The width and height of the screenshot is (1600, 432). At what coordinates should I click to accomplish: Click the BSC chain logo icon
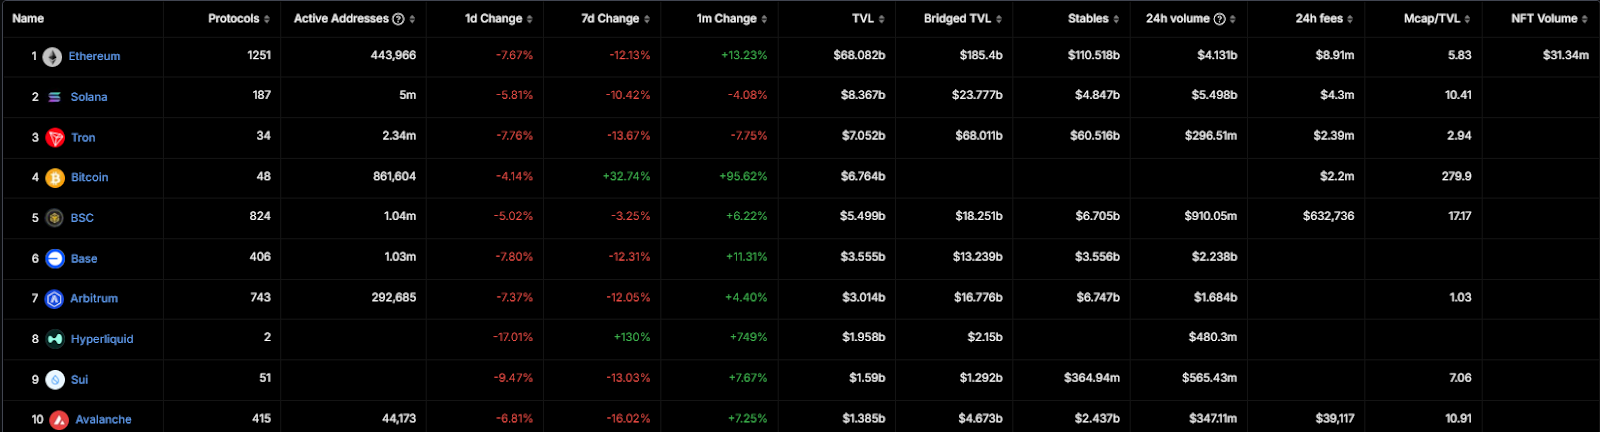[55, 218]
